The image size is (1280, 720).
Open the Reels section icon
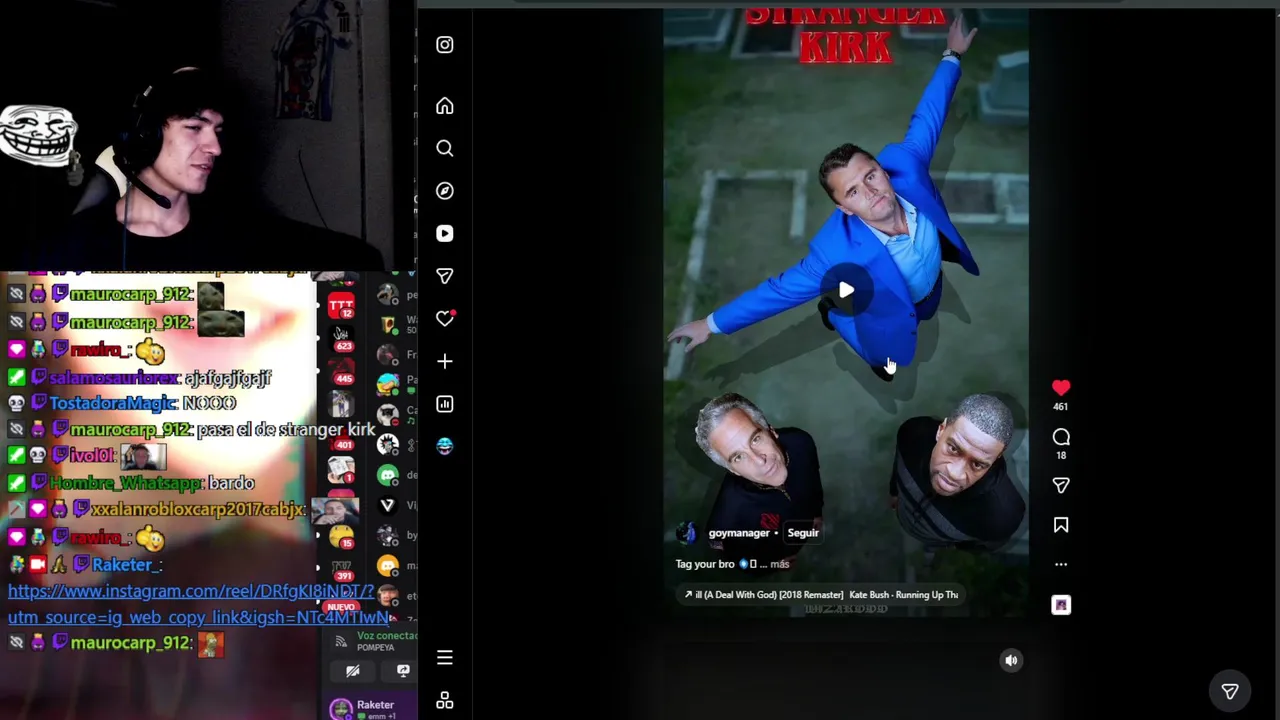(x=445, y=233)
